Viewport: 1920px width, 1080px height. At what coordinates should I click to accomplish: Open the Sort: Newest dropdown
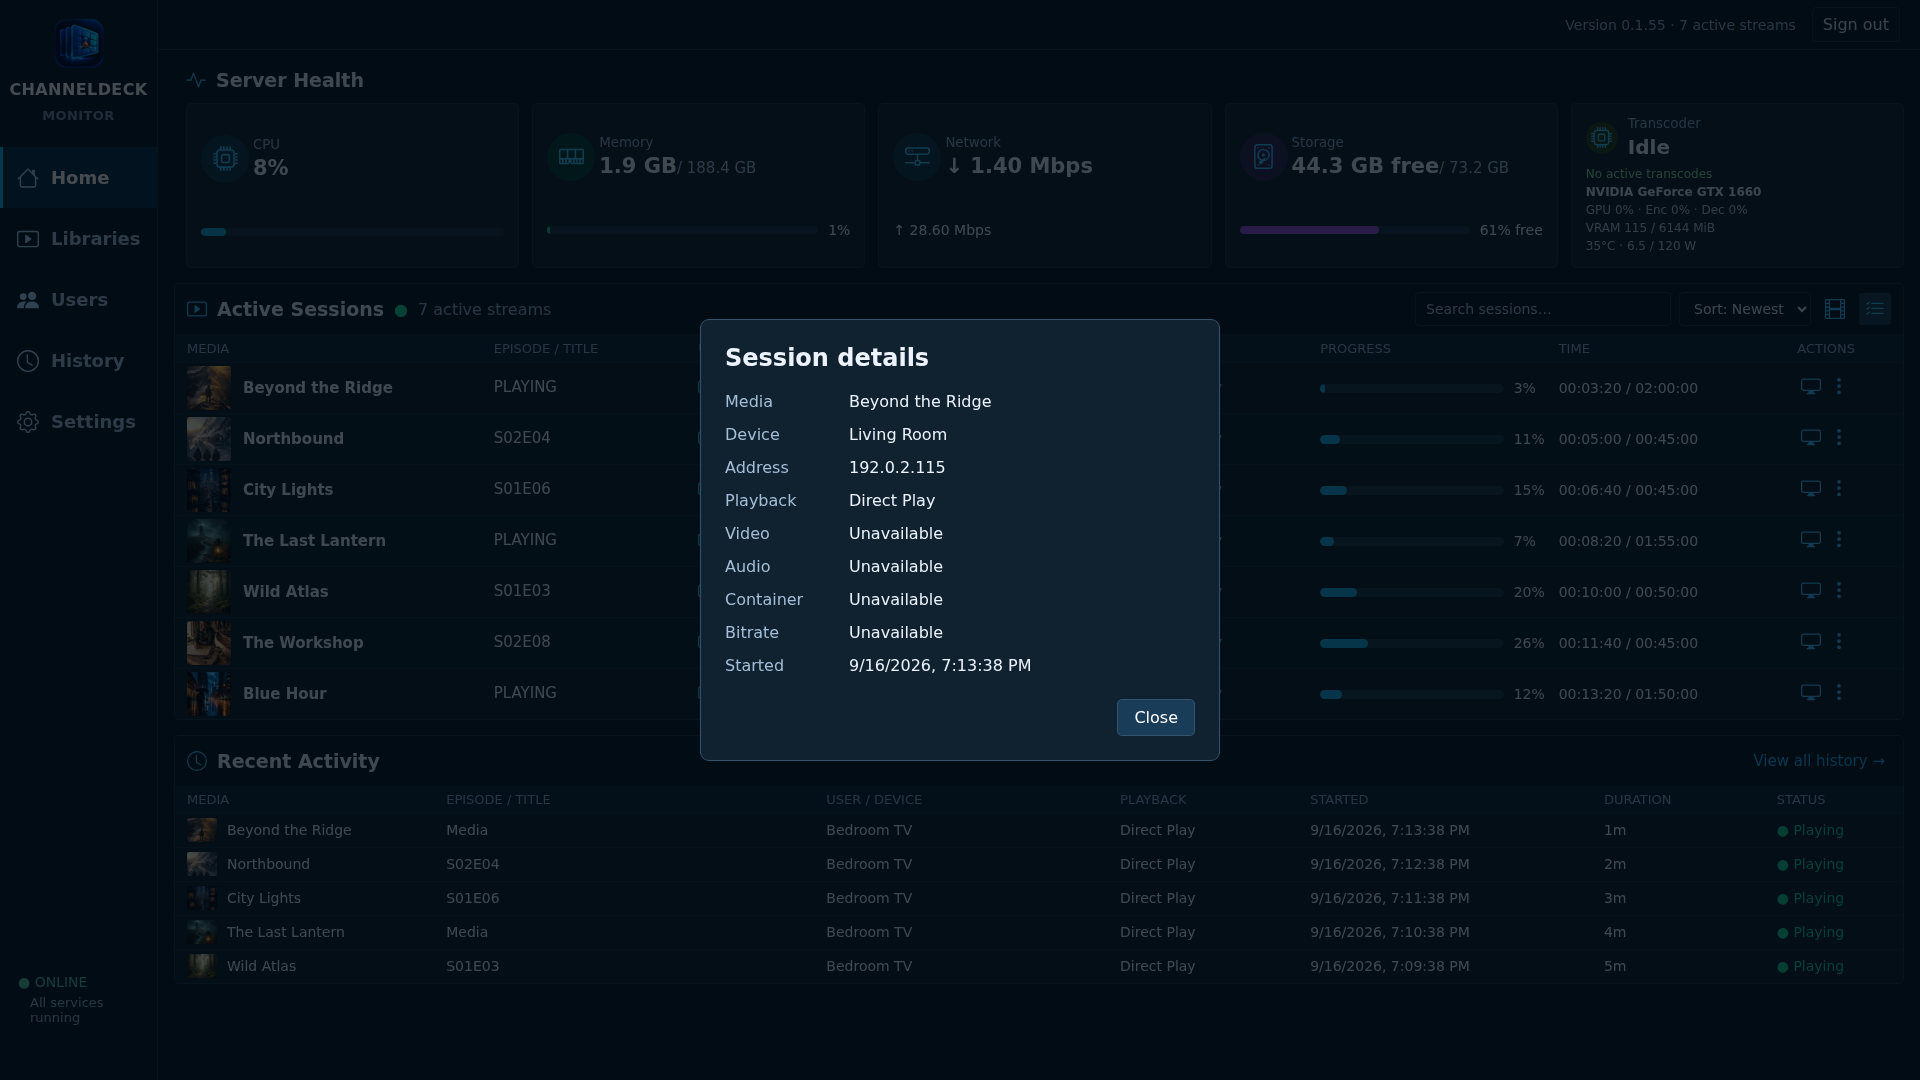1745,309
